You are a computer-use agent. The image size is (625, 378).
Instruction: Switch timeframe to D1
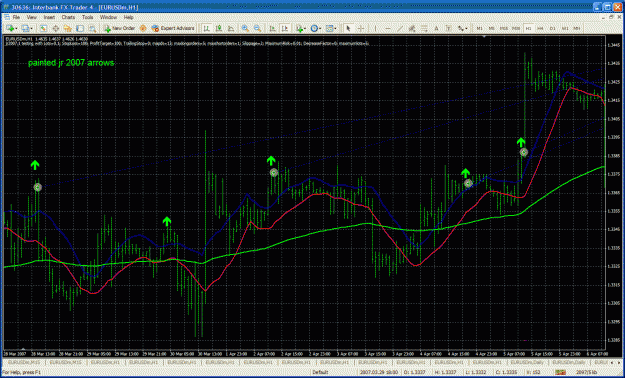552,28
